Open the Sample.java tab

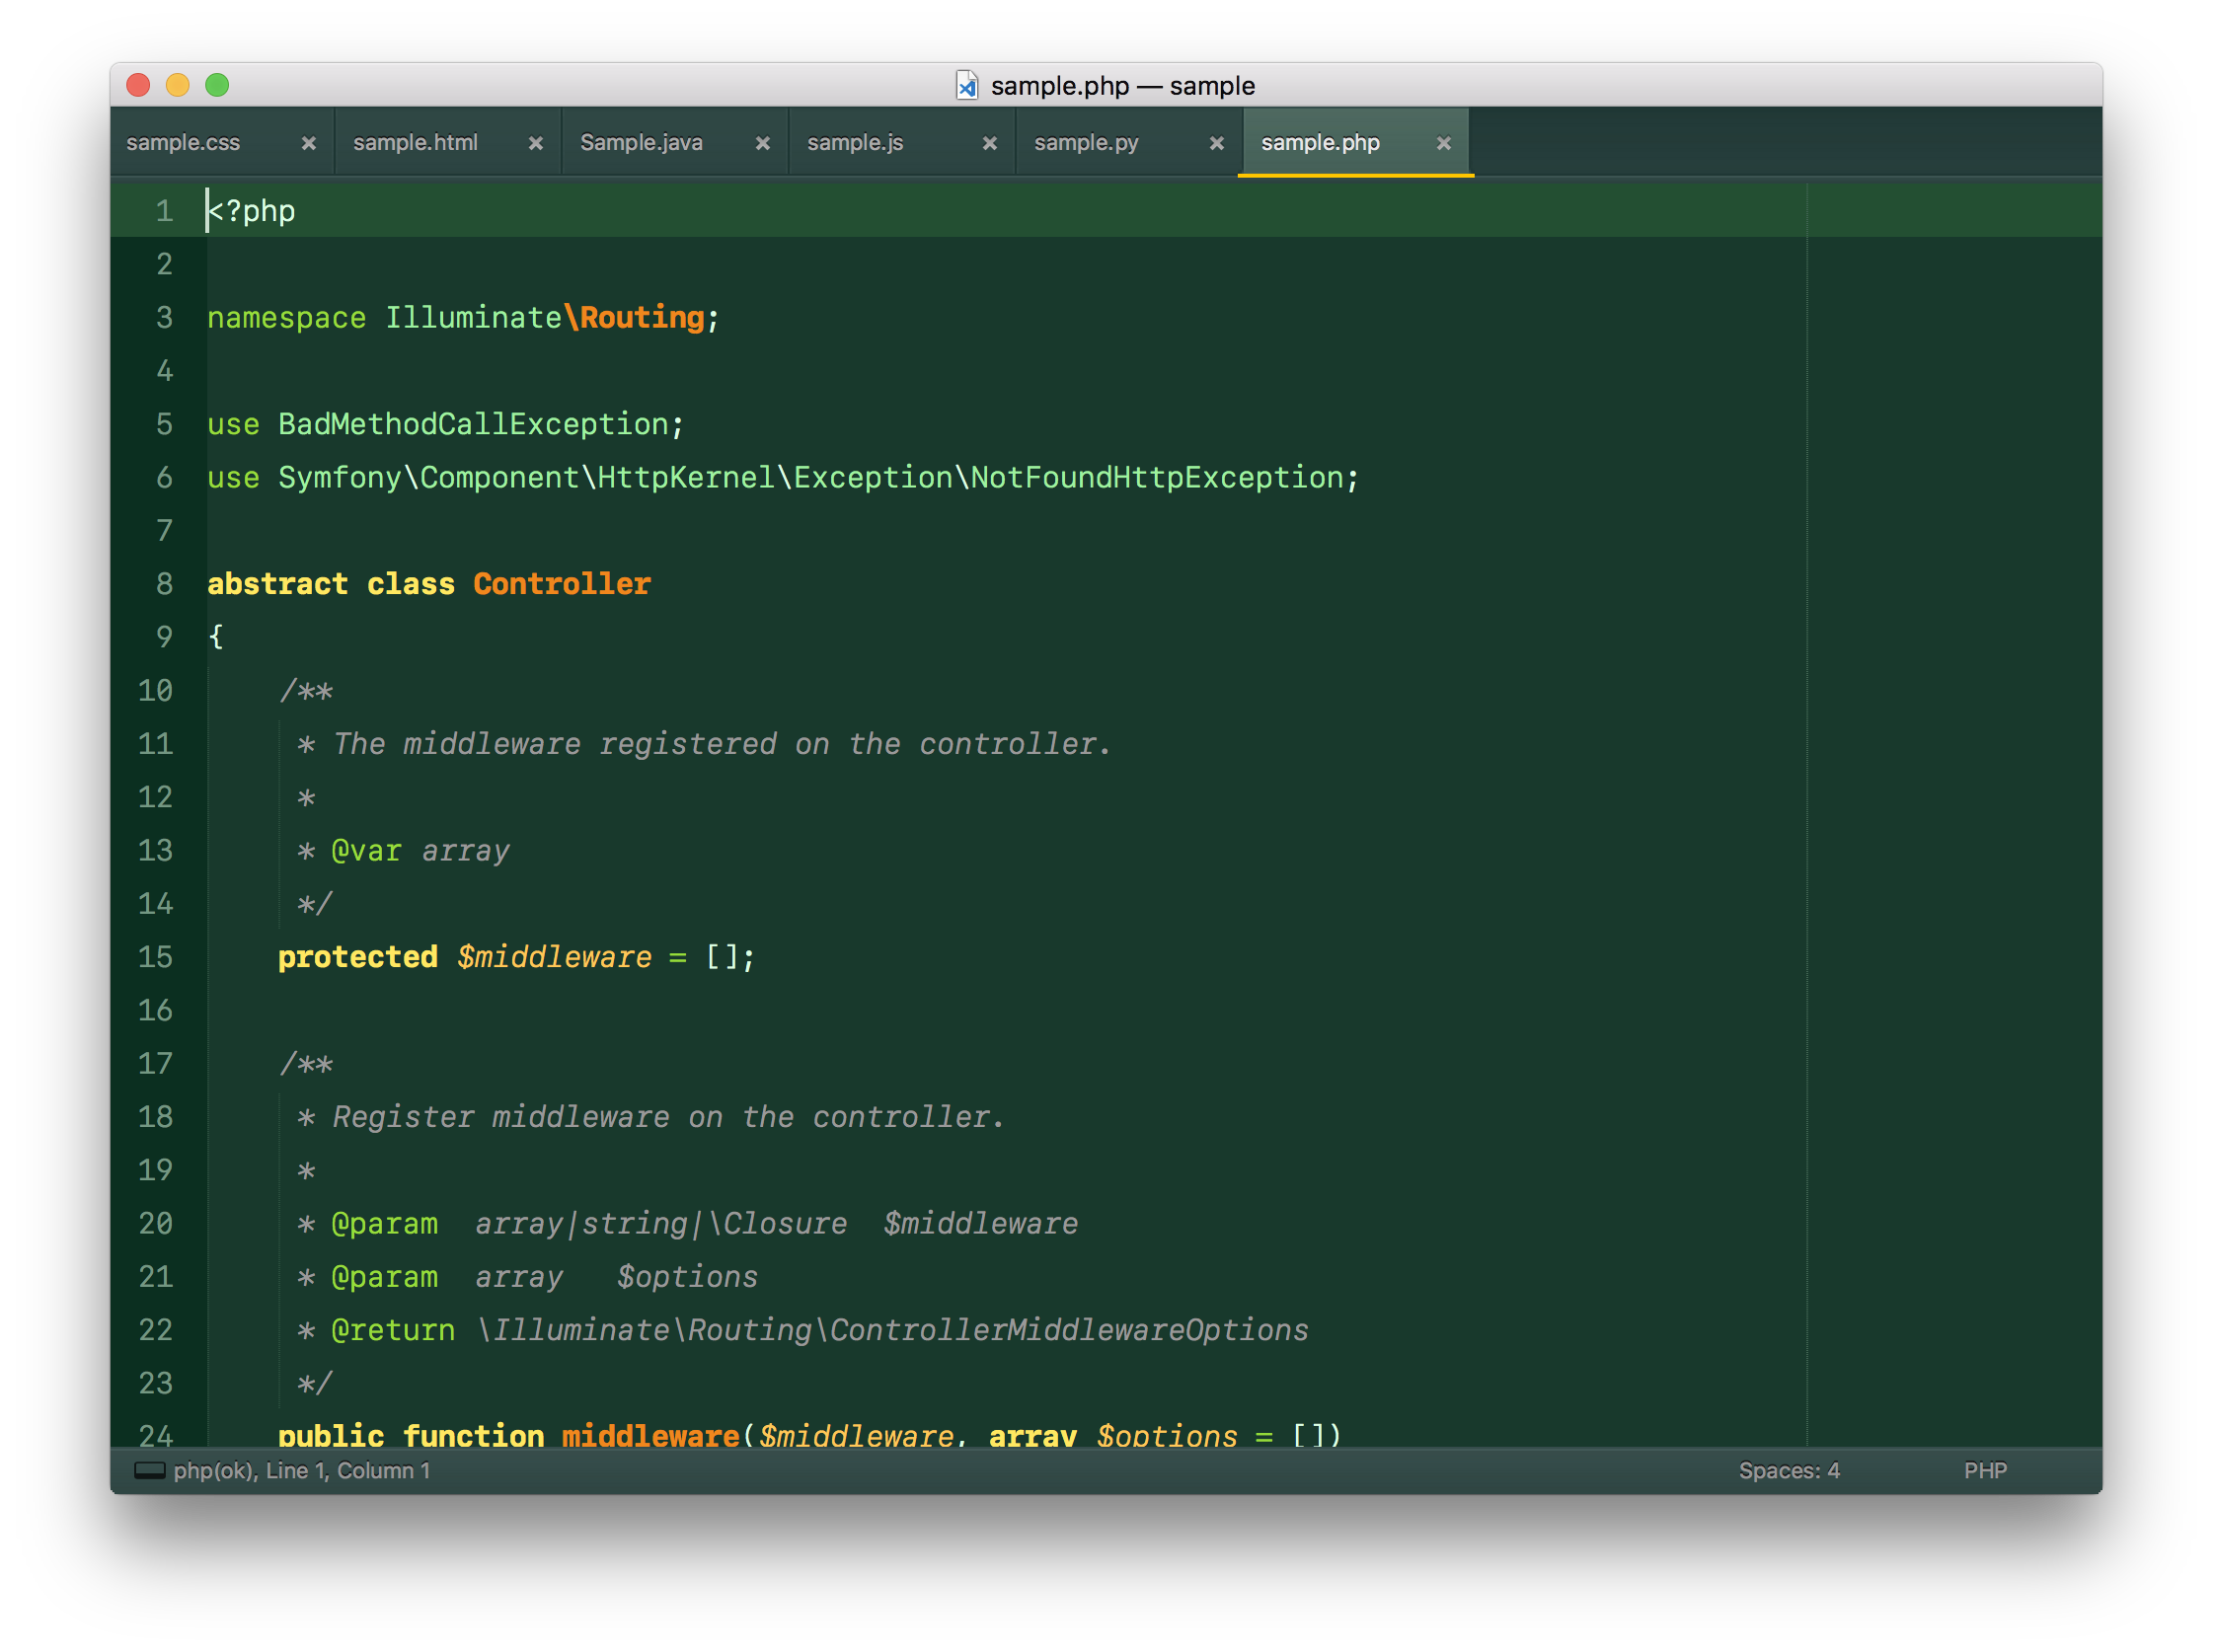point(641,143)
